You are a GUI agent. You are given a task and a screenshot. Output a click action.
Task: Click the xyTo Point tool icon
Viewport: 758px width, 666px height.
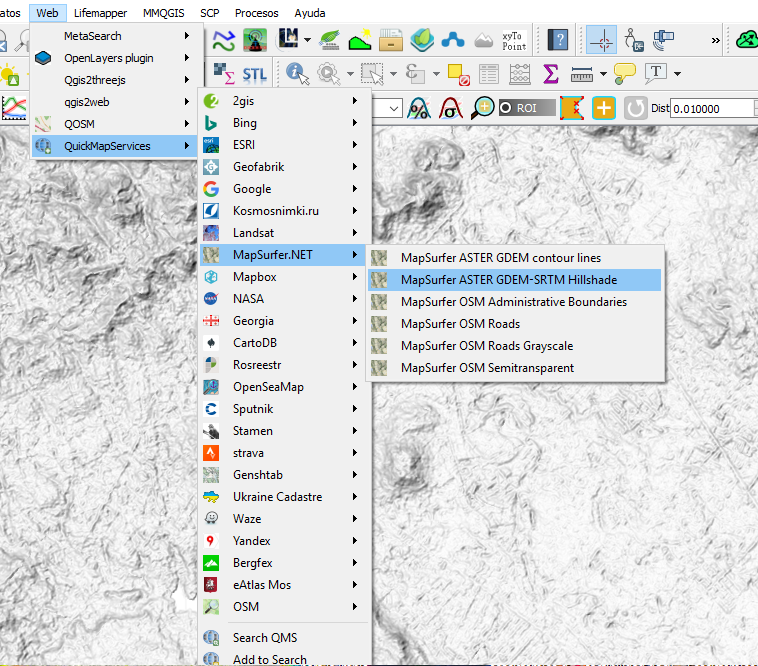(x=514, y=41)
